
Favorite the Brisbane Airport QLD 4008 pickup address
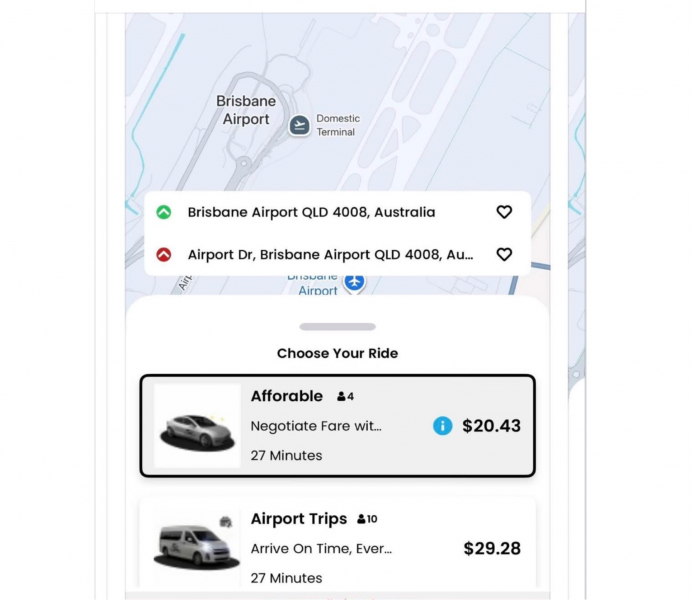504,212
